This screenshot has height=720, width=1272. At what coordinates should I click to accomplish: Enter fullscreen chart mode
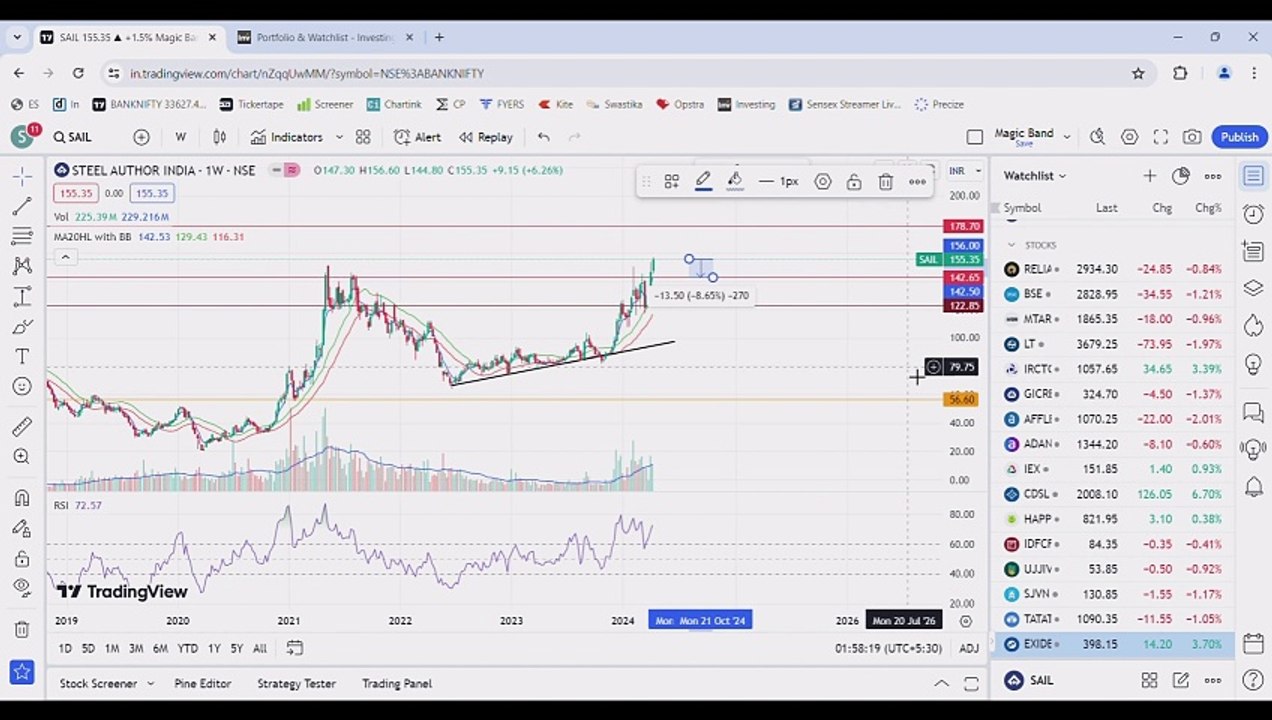[1160, 137]
